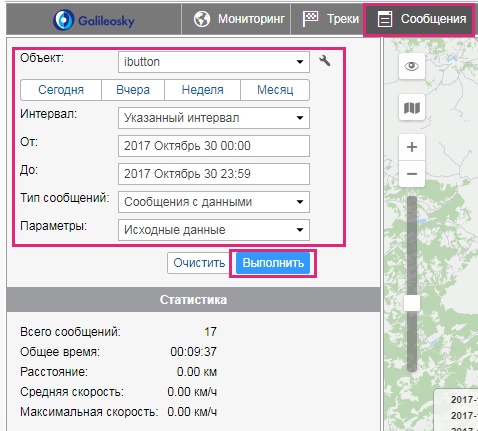Select the Неделя period button

tap(202, 90)
